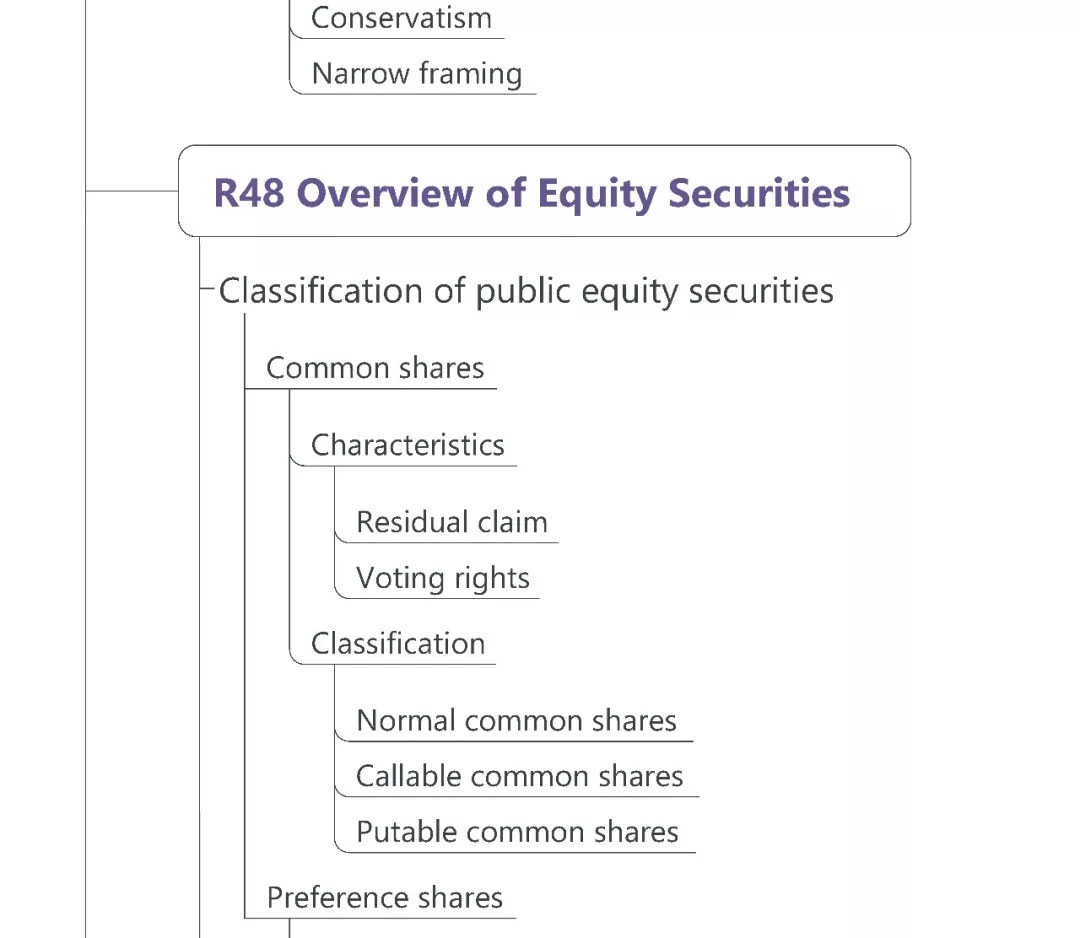The width and height of the screenshot is (1080, 938).
Task: Select the Voting rights node
Action: [442, 578]
